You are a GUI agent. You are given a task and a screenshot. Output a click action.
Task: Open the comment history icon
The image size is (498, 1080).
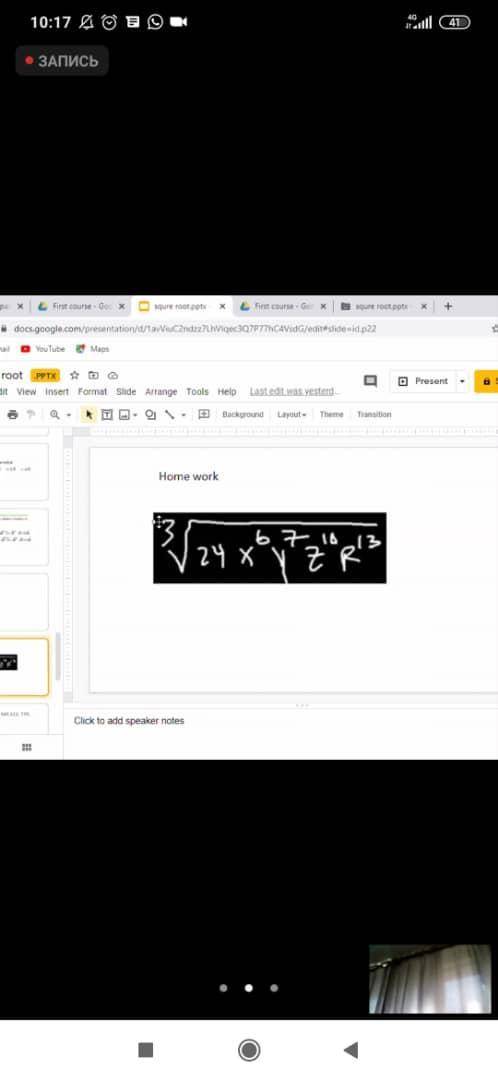[x=371, y=381]
